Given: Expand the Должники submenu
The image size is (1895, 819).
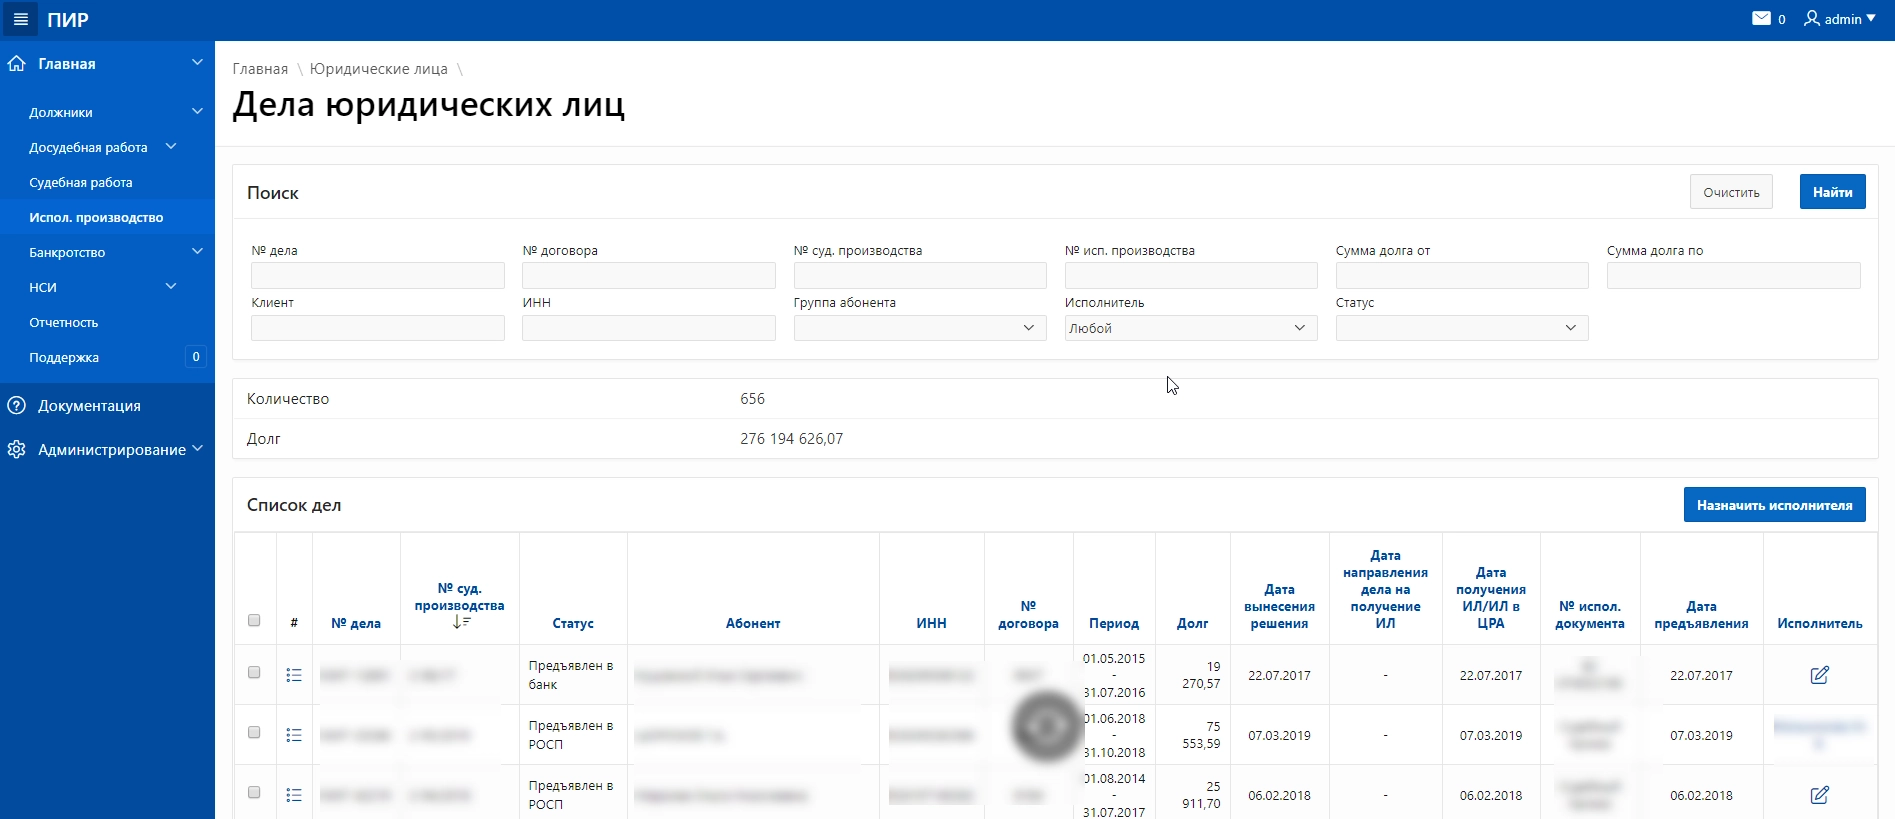Looking at the screenshot, I should coord(197,111).
